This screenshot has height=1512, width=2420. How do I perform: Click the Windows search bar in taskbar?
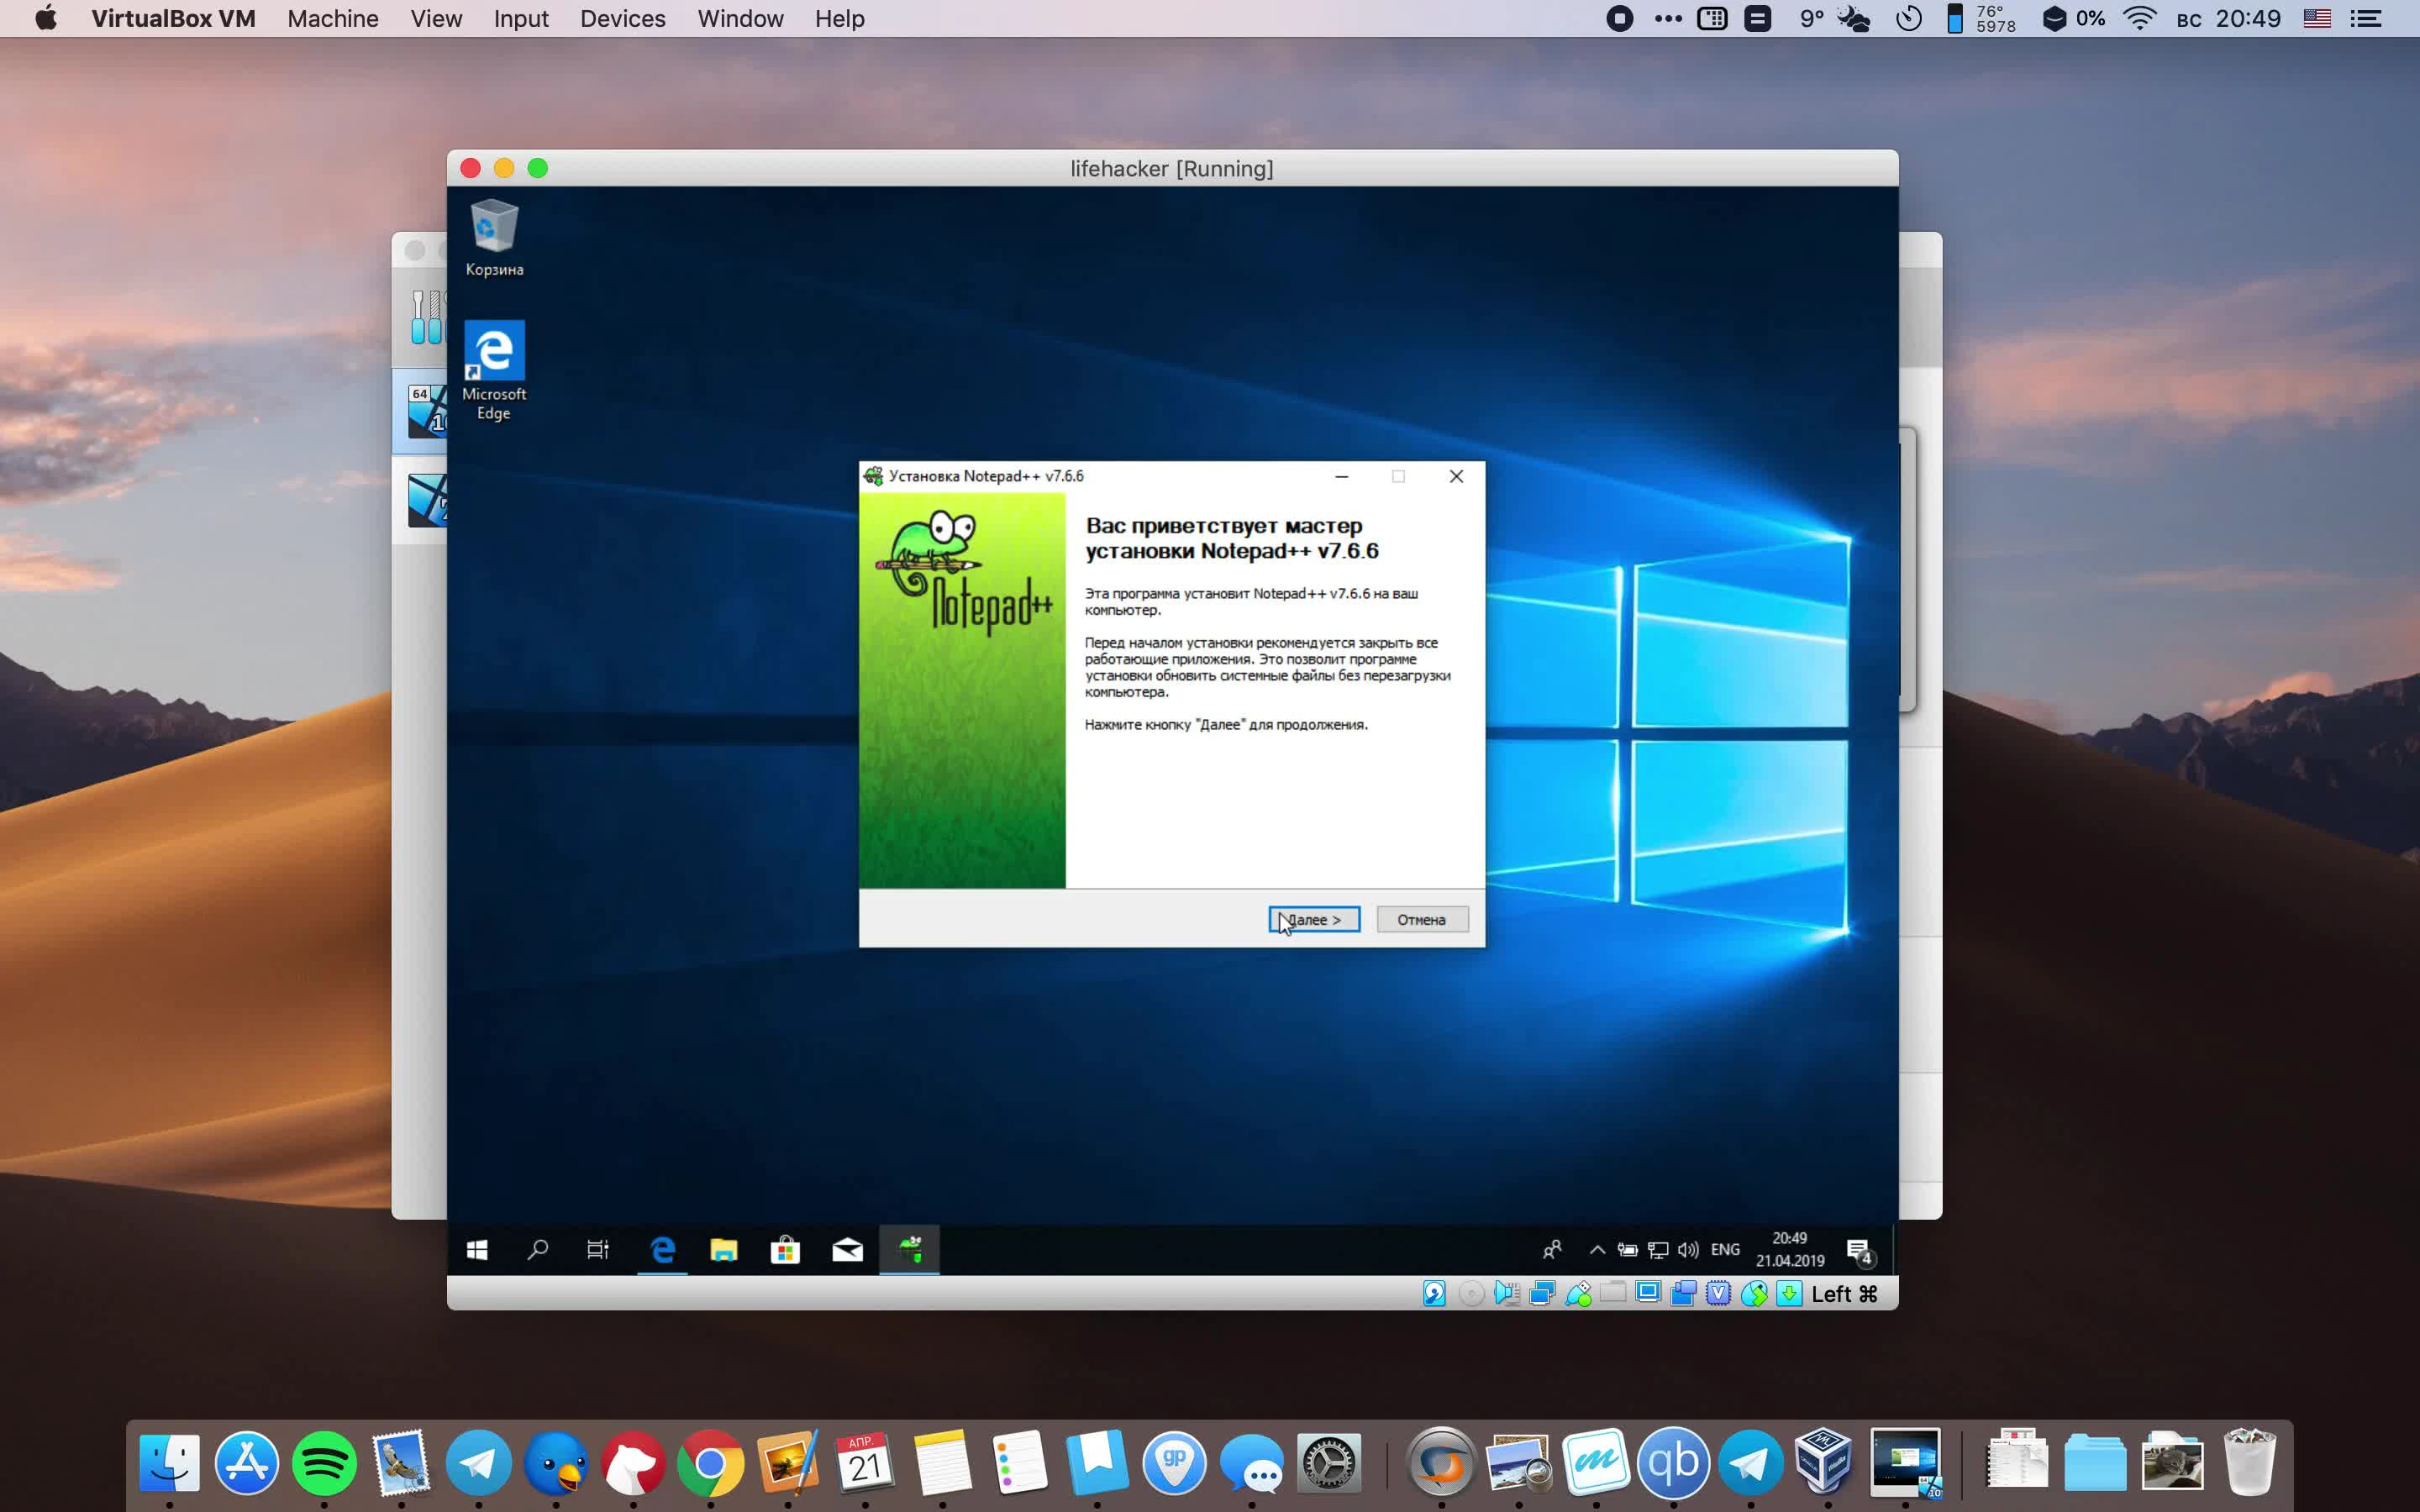tap(539, 1249)
